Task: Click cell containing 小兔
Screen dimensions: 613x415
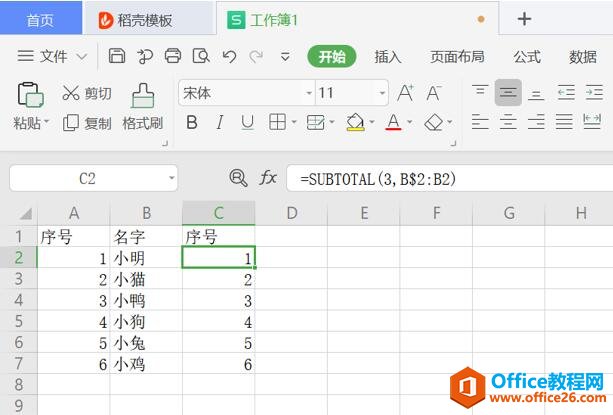Action: (x=146, y=343)
